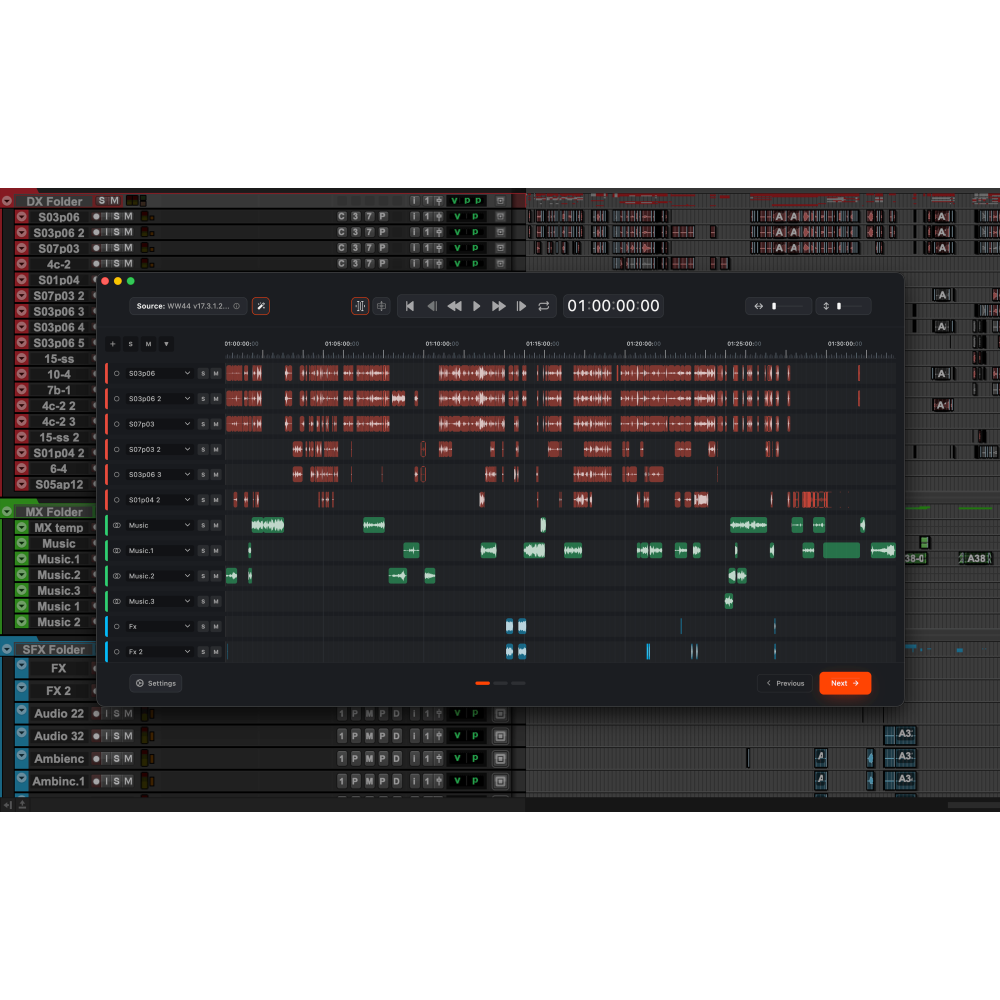The image size is (1000, 1000).
Task: Click the 01:15:00:00 ruler marker
Action: (543, 344)
